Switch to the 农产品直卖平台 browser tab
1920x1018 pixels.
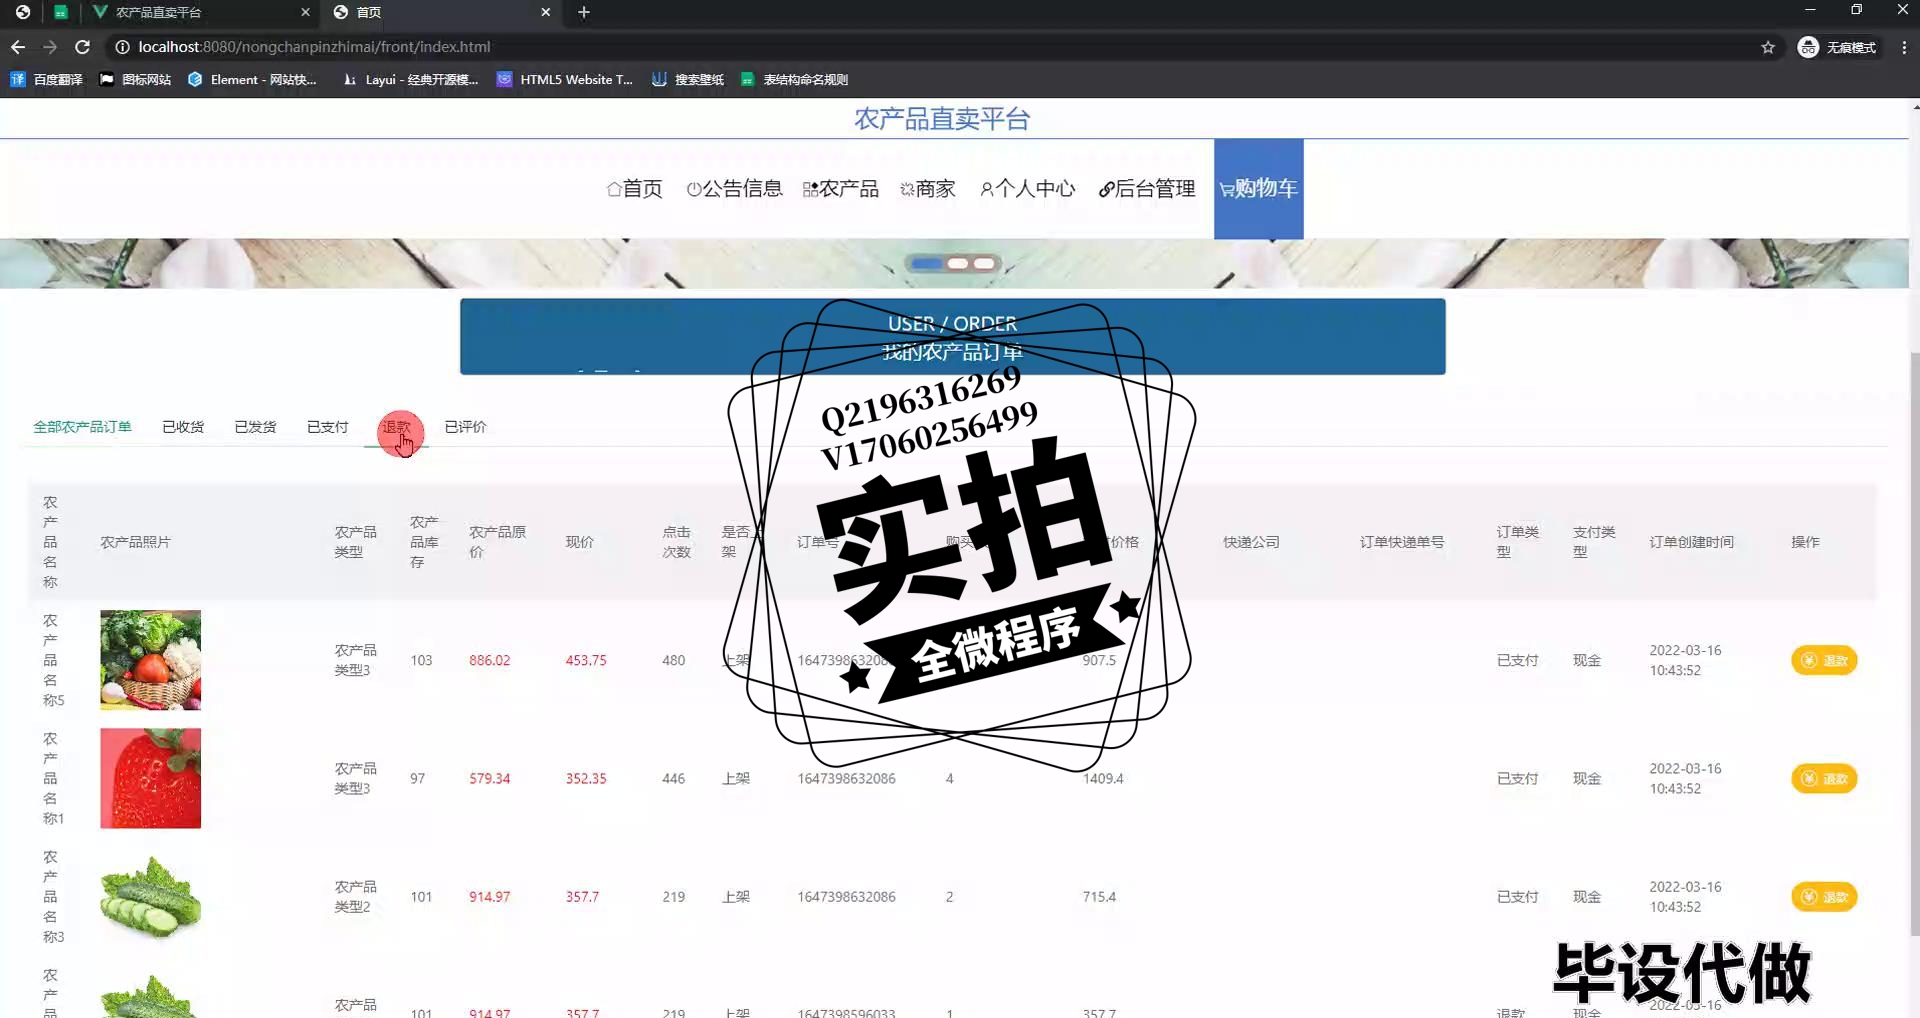coord(200,12)
